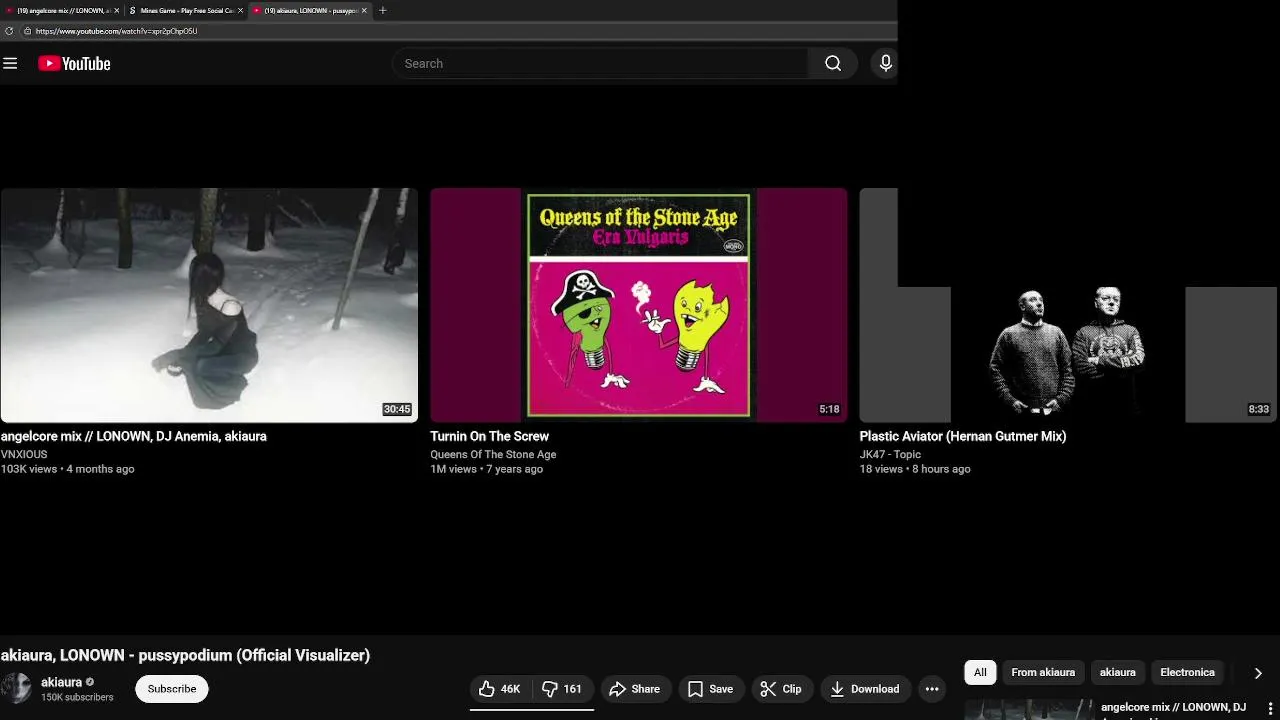Close the akiaura, LONOWN browser tab
This screenshot has height=720, width=1280.
point(364,10)
